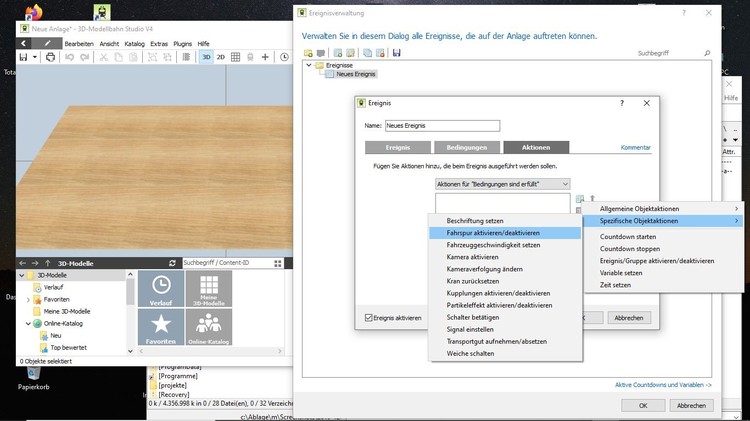Click the duplicate event icon in Ereignisverwaltung toolbar
750x421 pixels.
click(x=367, y=53)
